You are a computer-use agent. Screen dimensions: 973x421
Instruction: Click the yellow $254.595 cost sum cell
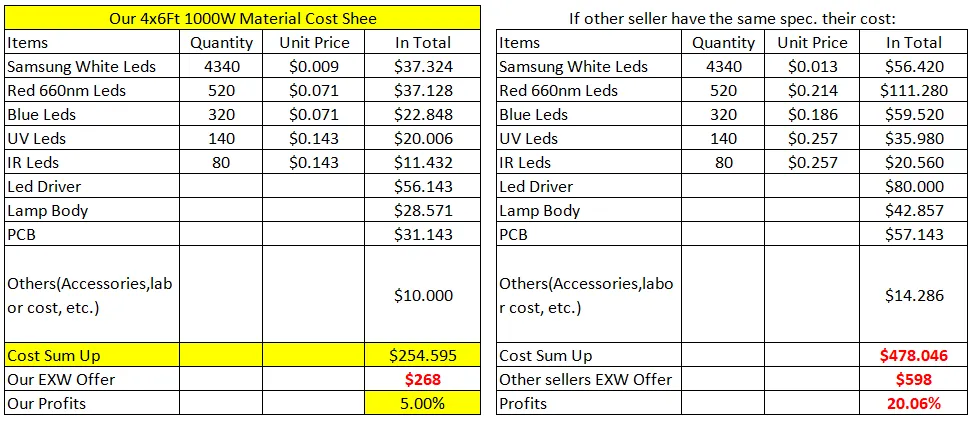pyautogui.click(x=423, y=356)
